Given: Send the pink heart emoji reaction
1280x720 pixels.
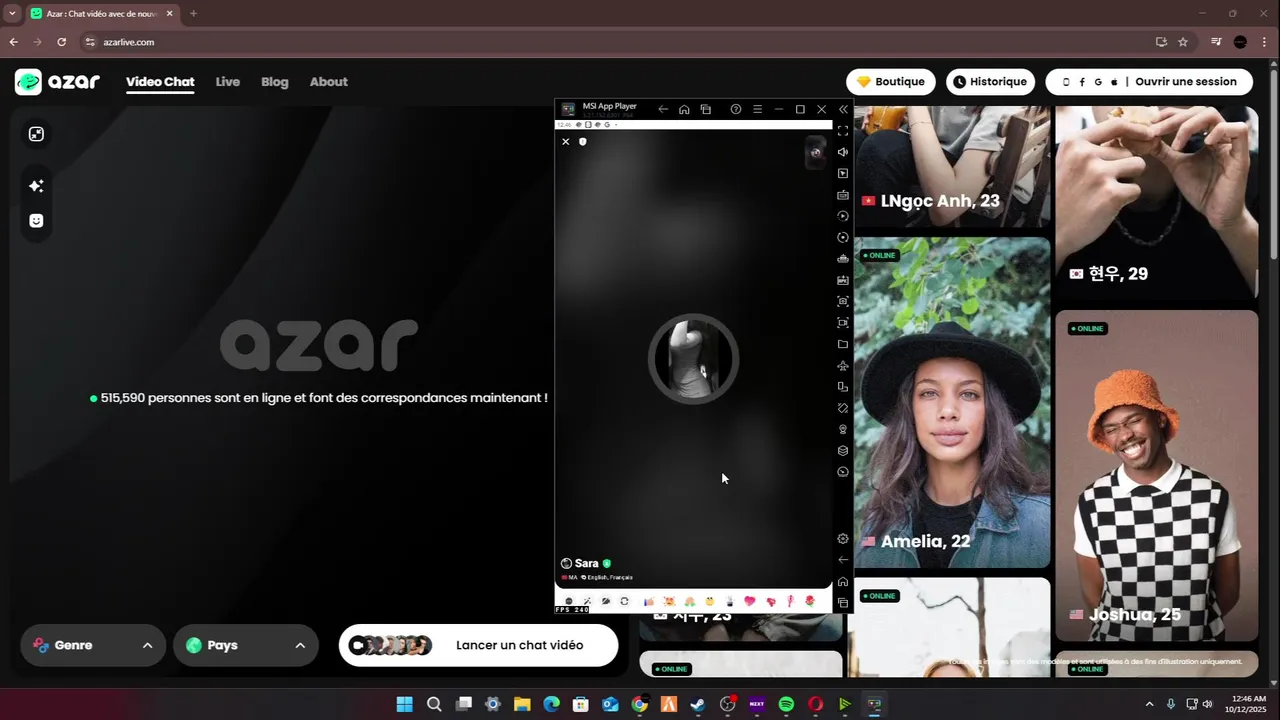Looking at the screenshot, I should (750, 601).
